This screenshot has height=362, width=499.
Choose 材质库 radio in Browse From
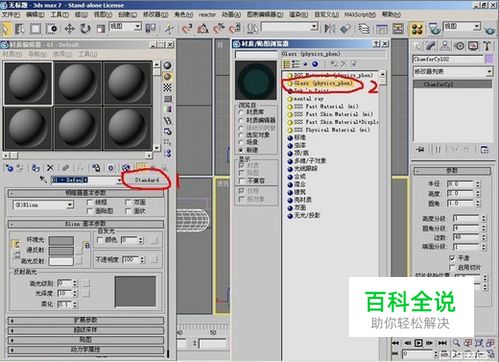click(241, 112)
